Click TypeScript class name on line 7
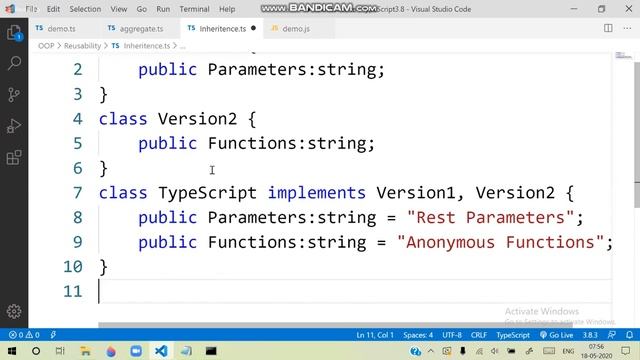640x360 pixels. [x=207, y=193]
